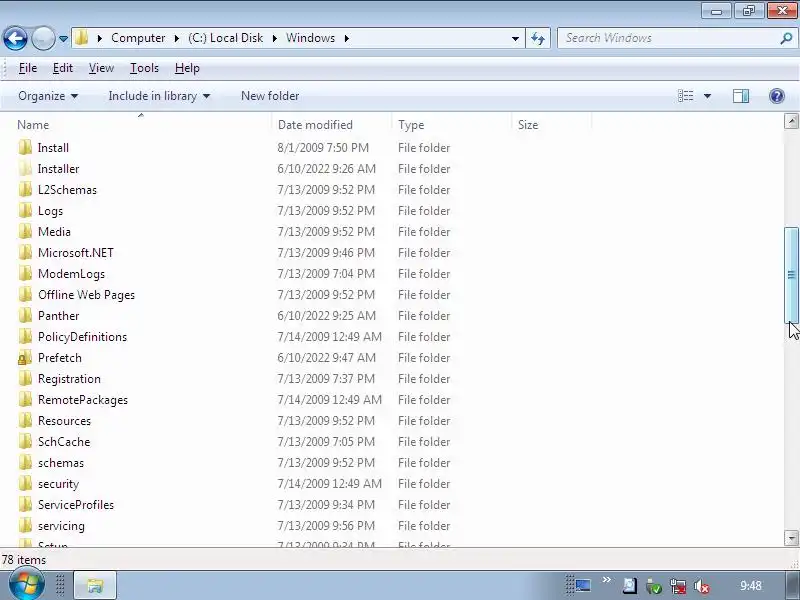Click the vertical scrollbar thumb
The height and width of the screenshot is (600, 800).
point(791,275)
